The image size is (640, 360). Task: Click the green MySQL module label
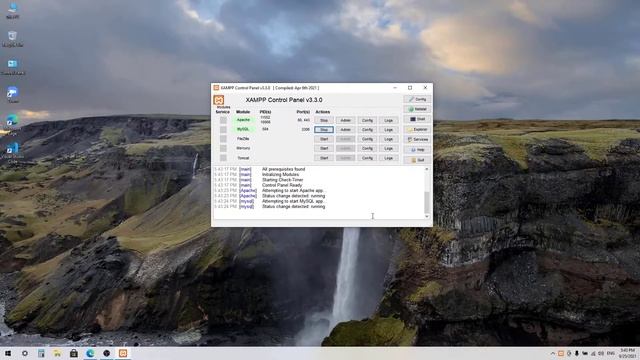[x=243, y=129]
